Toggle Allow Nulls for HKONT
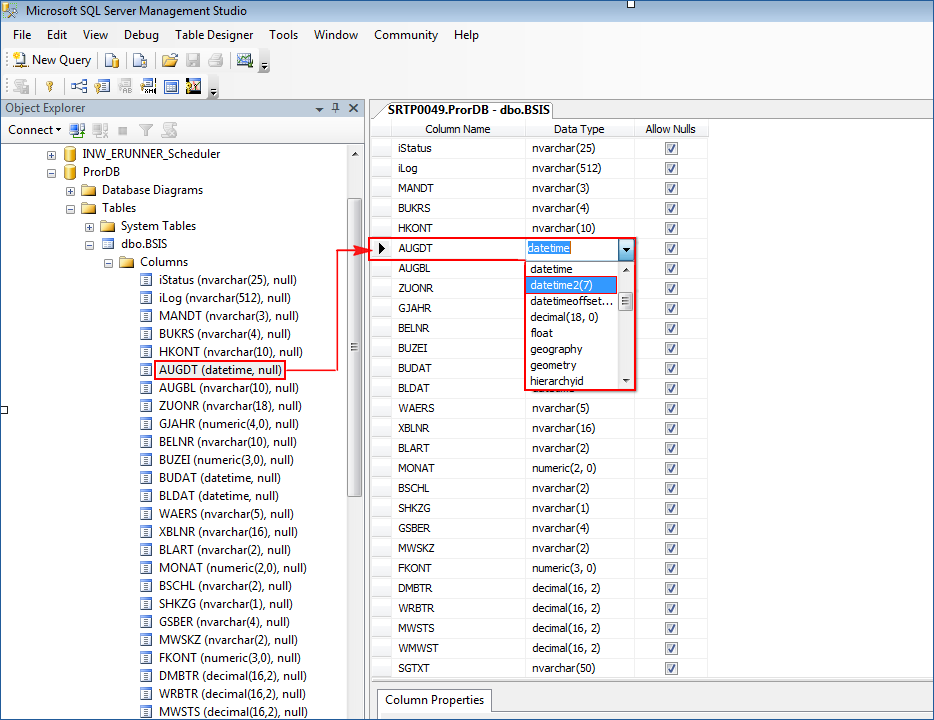Image resolution: width=934 pixels, height=720 pixels. (x=671, y=228)
